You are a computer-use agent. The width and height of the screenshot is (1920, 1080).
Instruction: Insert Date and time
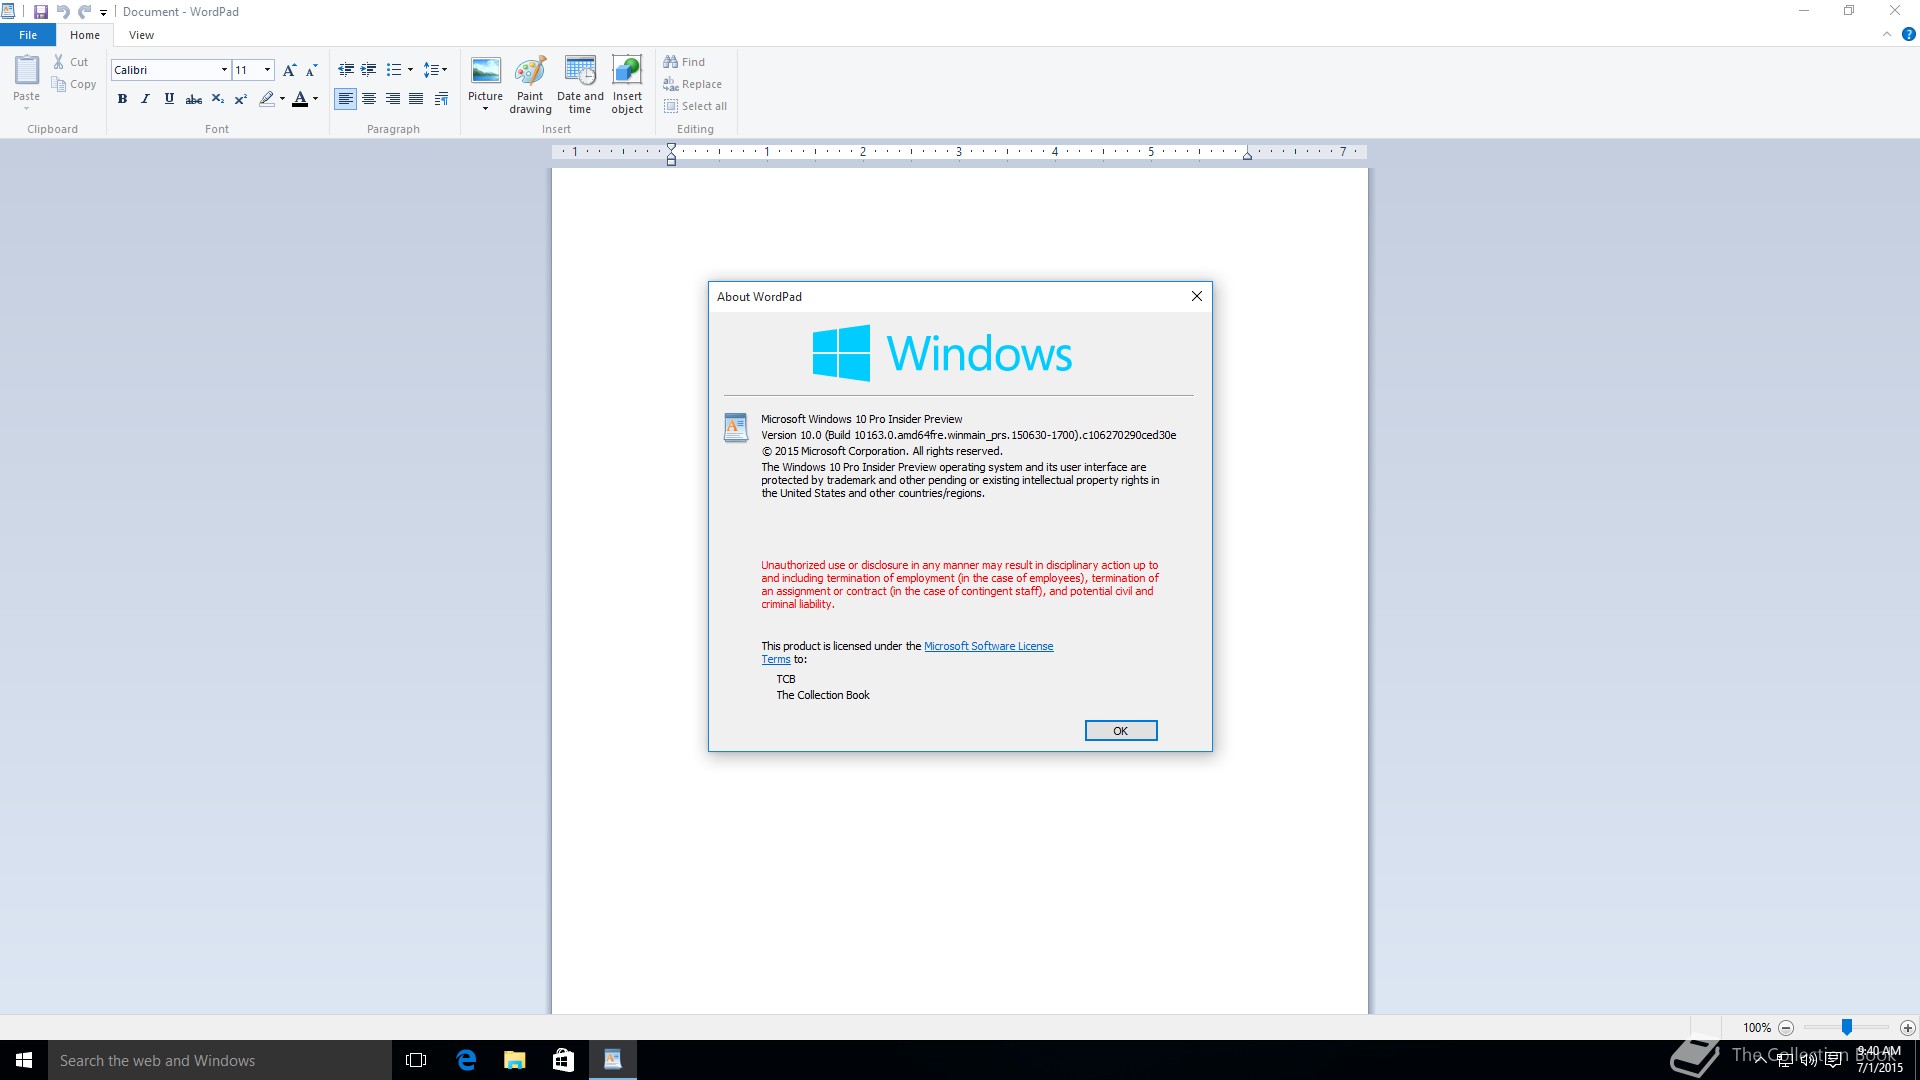tap(580, 84)
